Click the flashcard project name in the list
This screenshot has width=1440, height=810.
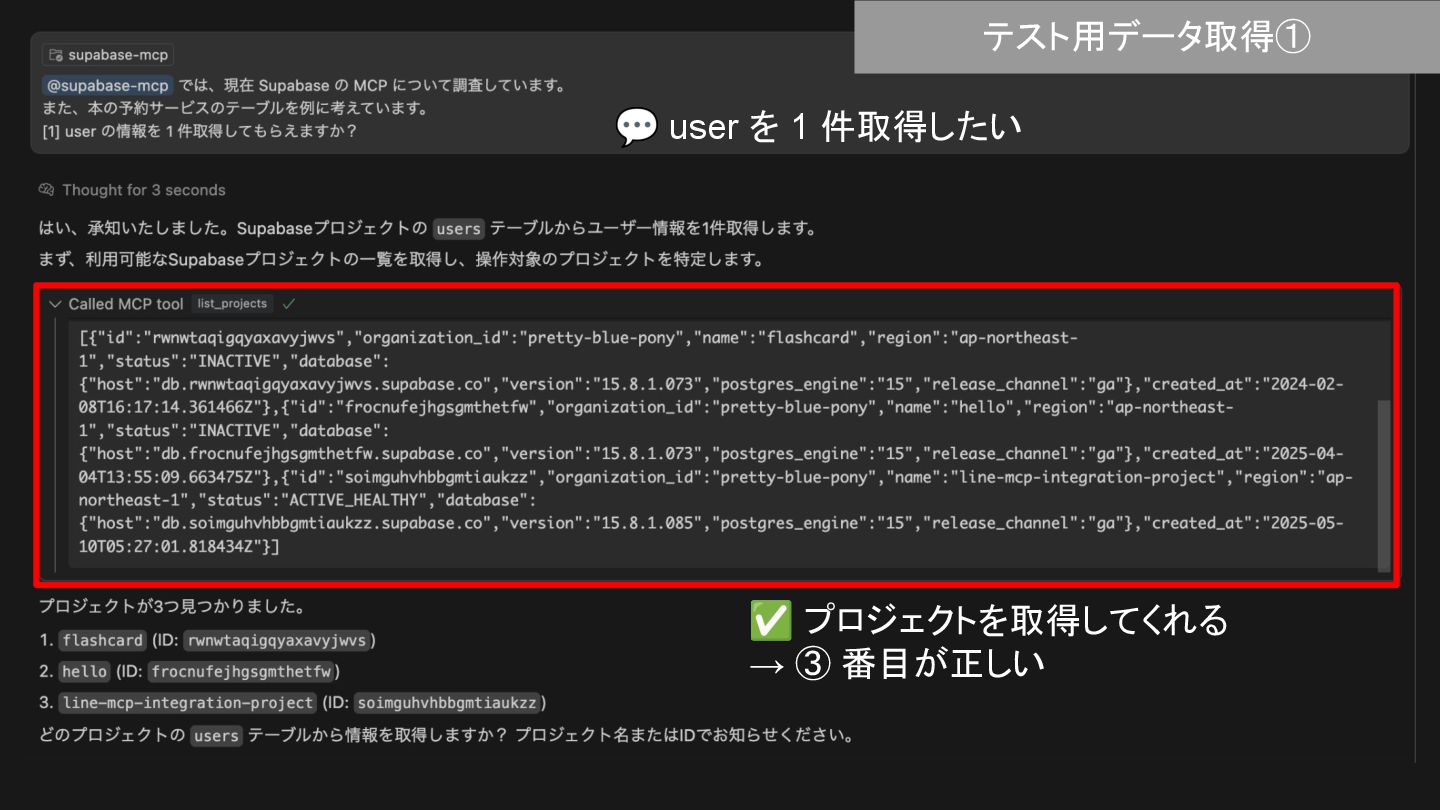coord(103,641)
